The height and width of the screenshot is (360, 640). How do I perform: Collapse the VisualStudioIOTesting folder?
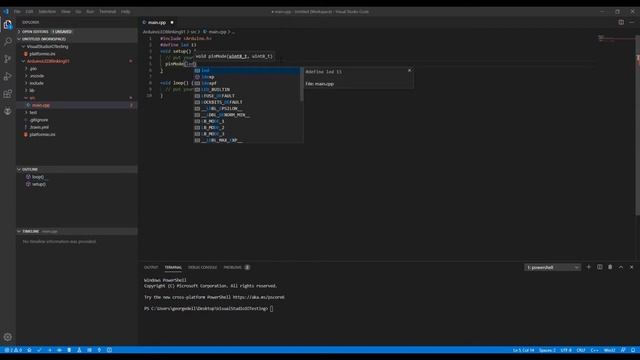pos(77,47)
